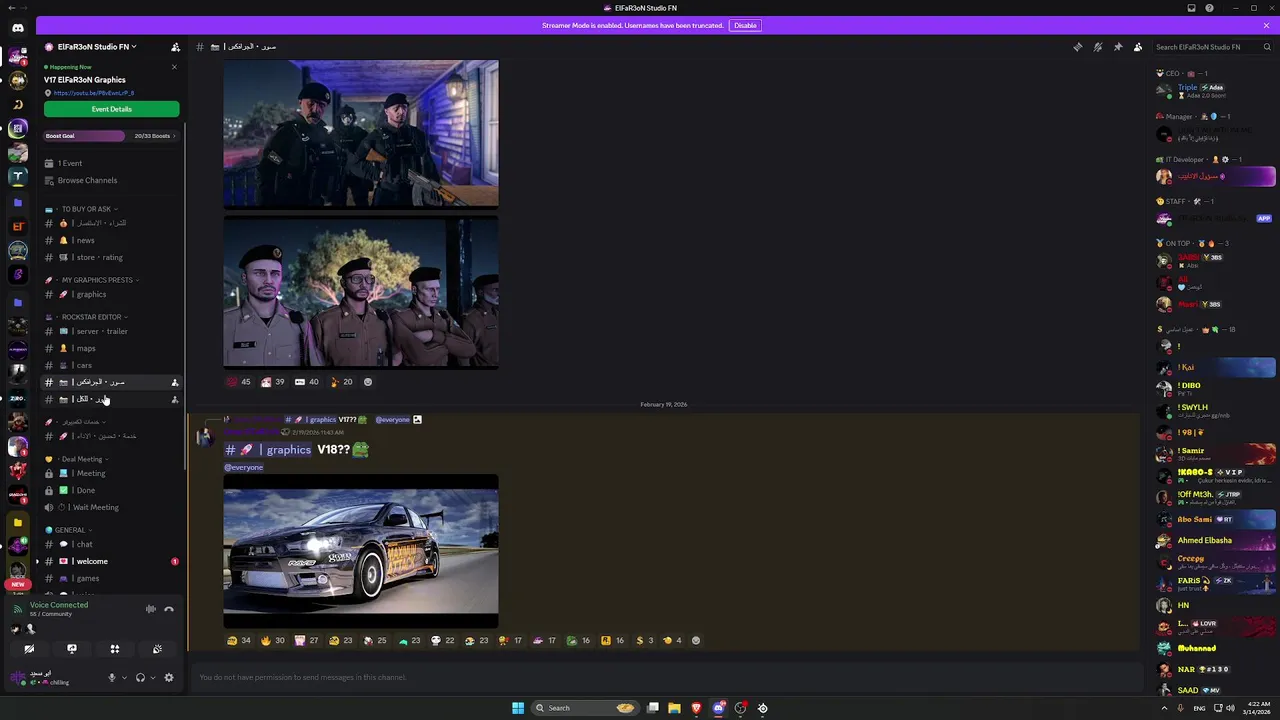Open the Boost Goal progress bar

coord(111,136)
